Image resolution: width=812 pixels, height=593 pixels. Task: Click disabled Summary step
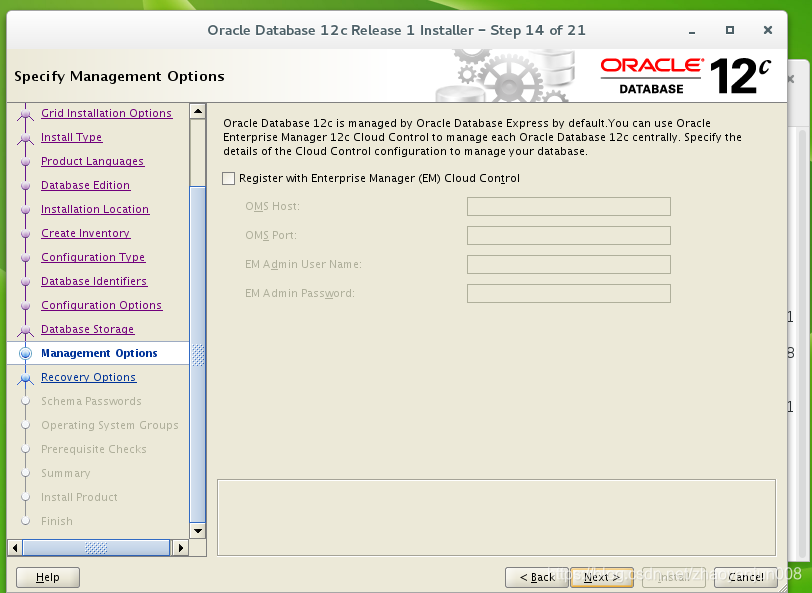click(x=65, y=473)
